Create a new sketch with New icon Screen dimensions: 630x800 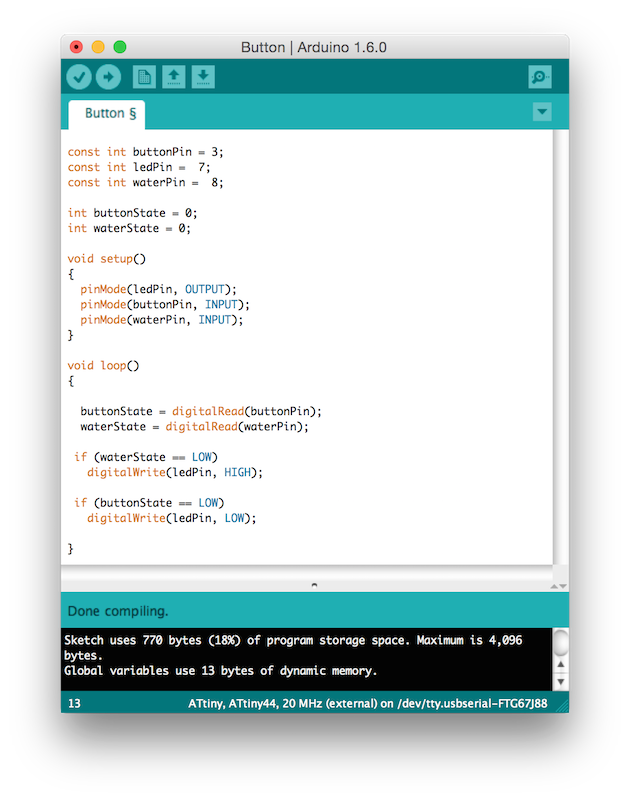coord(144,77)
